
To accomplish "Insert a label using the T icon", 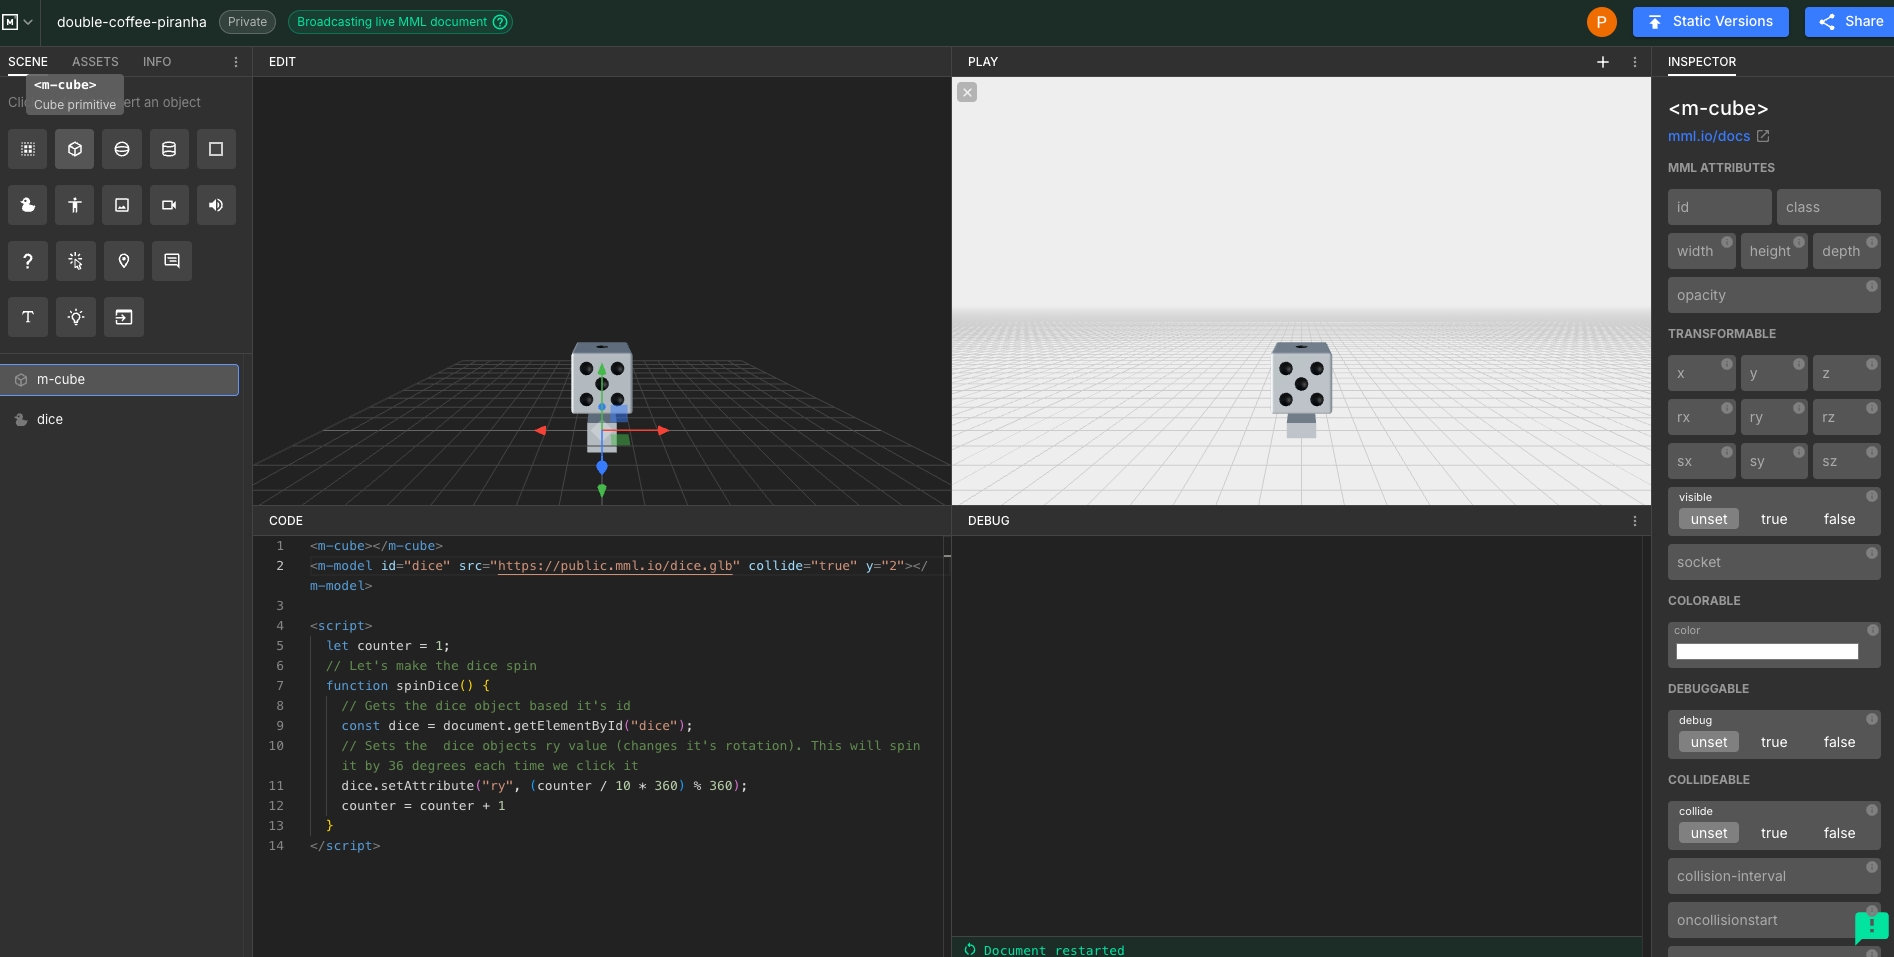I will 28,317.
